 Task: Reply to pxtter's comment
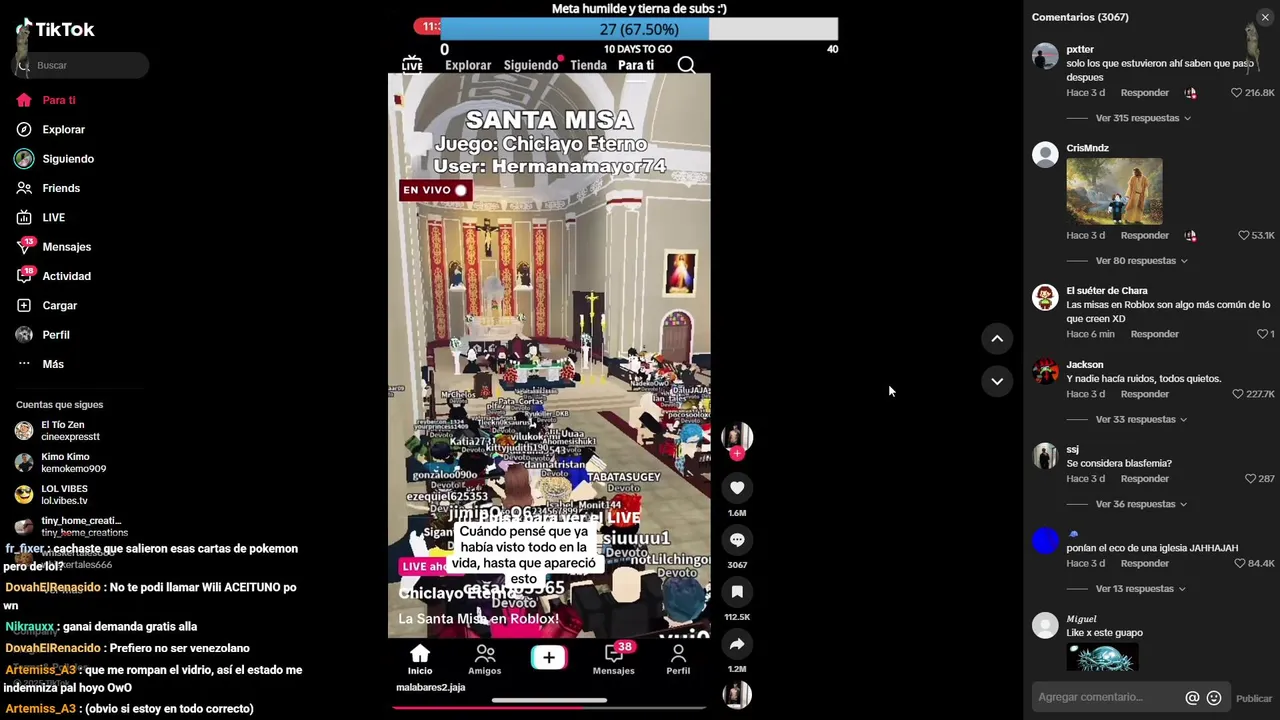1145,93
